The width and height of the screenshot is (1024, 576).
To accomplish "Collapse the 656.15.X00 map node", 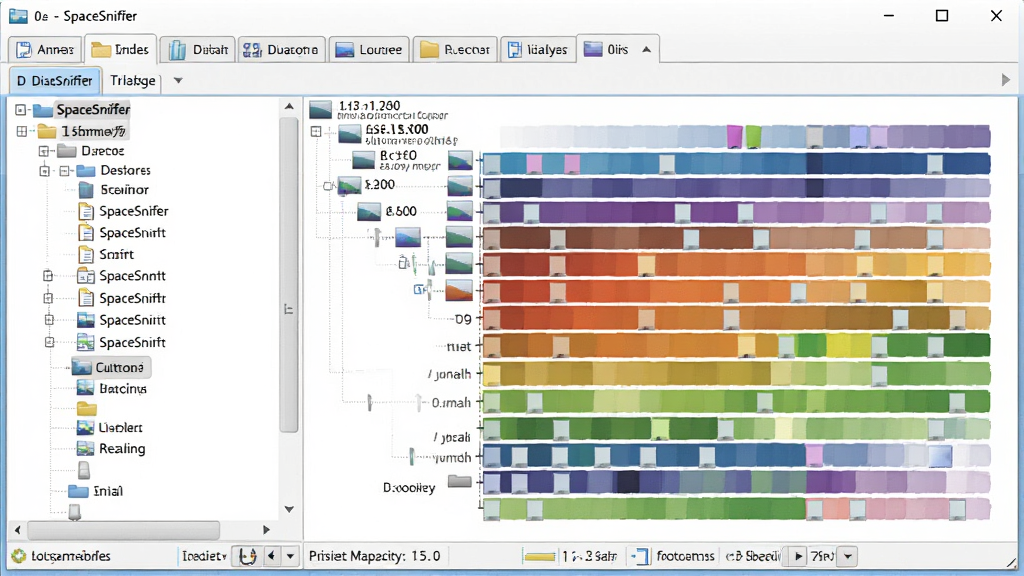I will (x=316, y=131).
